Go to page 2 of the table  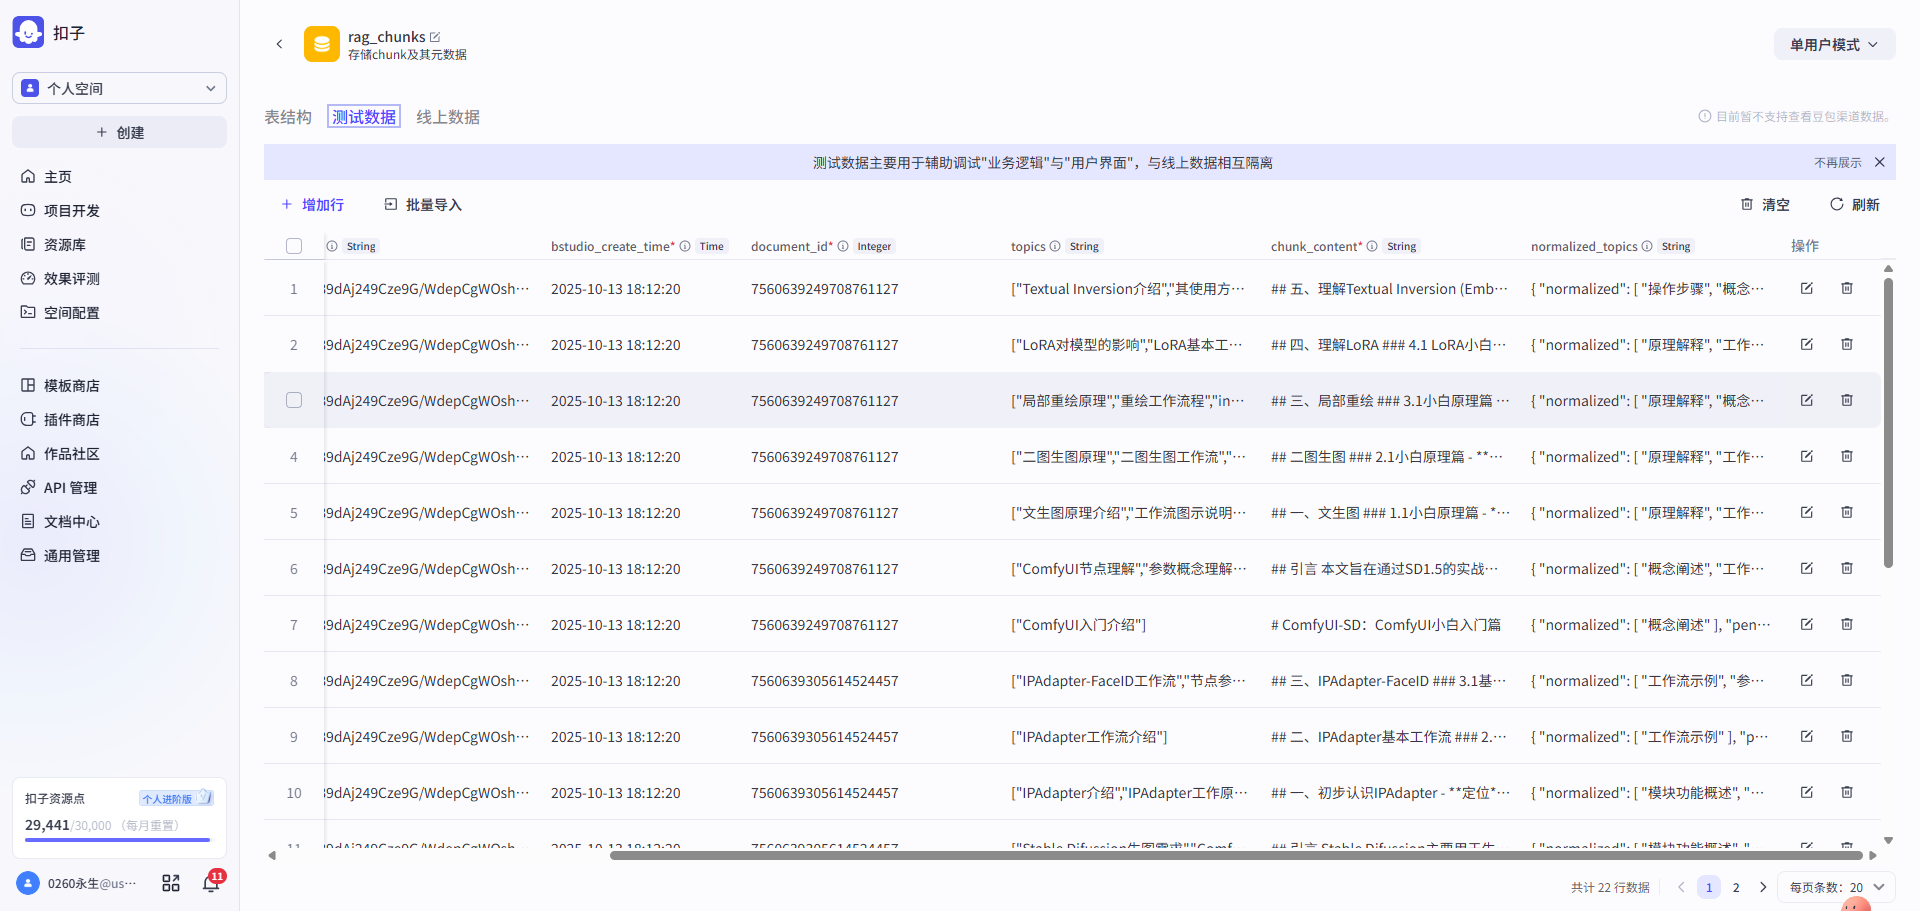(x=1736, y=887)
